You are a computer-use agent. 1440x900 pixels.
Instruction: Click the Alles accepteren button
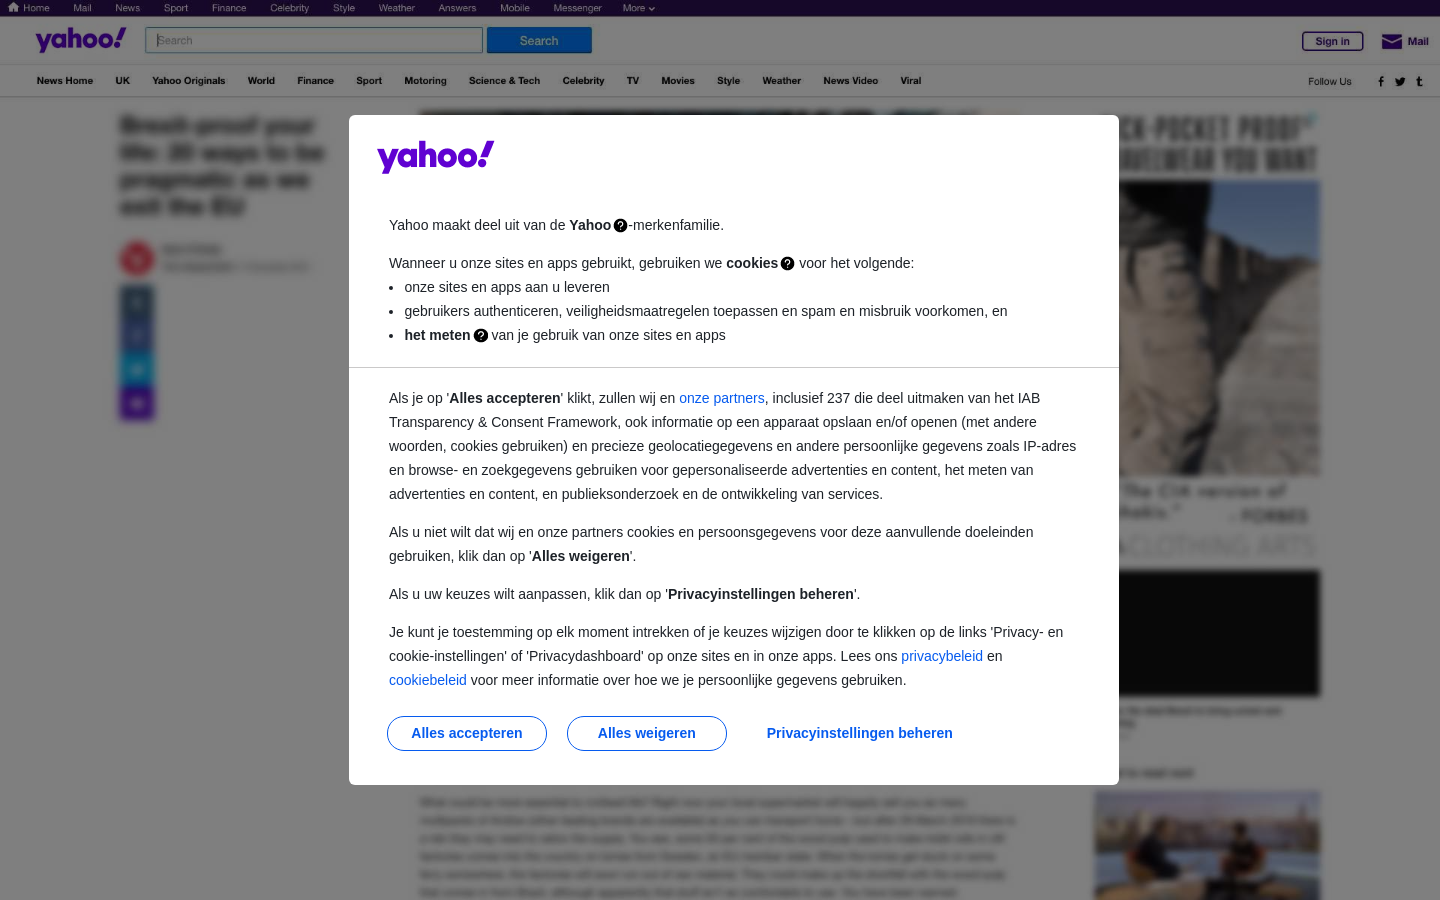(467, 733)
